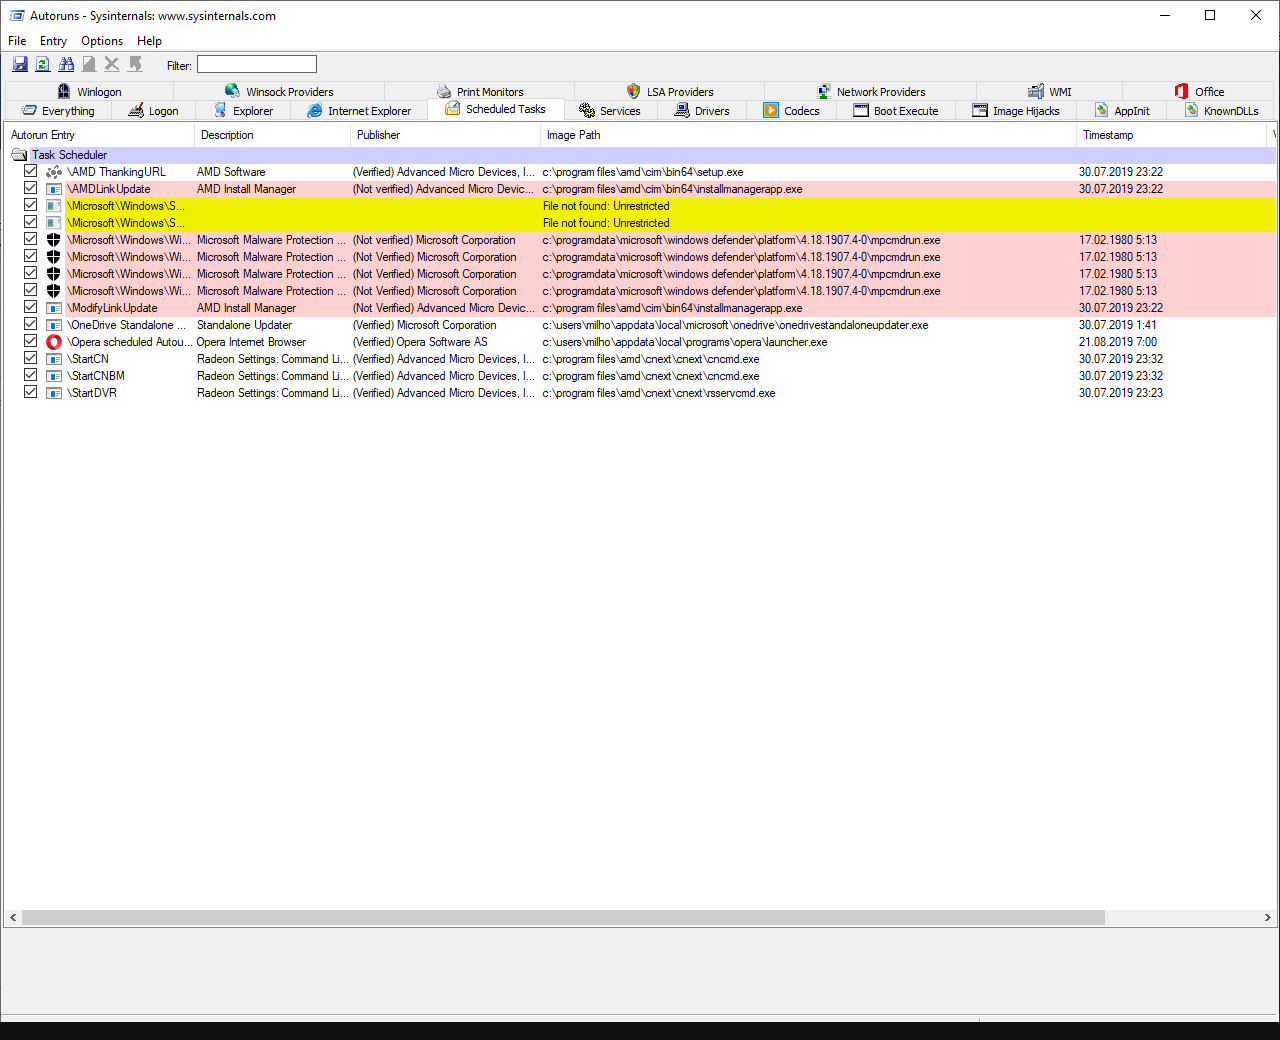
Task: Click the red Opera icon in the list
Action: (54, 342)
